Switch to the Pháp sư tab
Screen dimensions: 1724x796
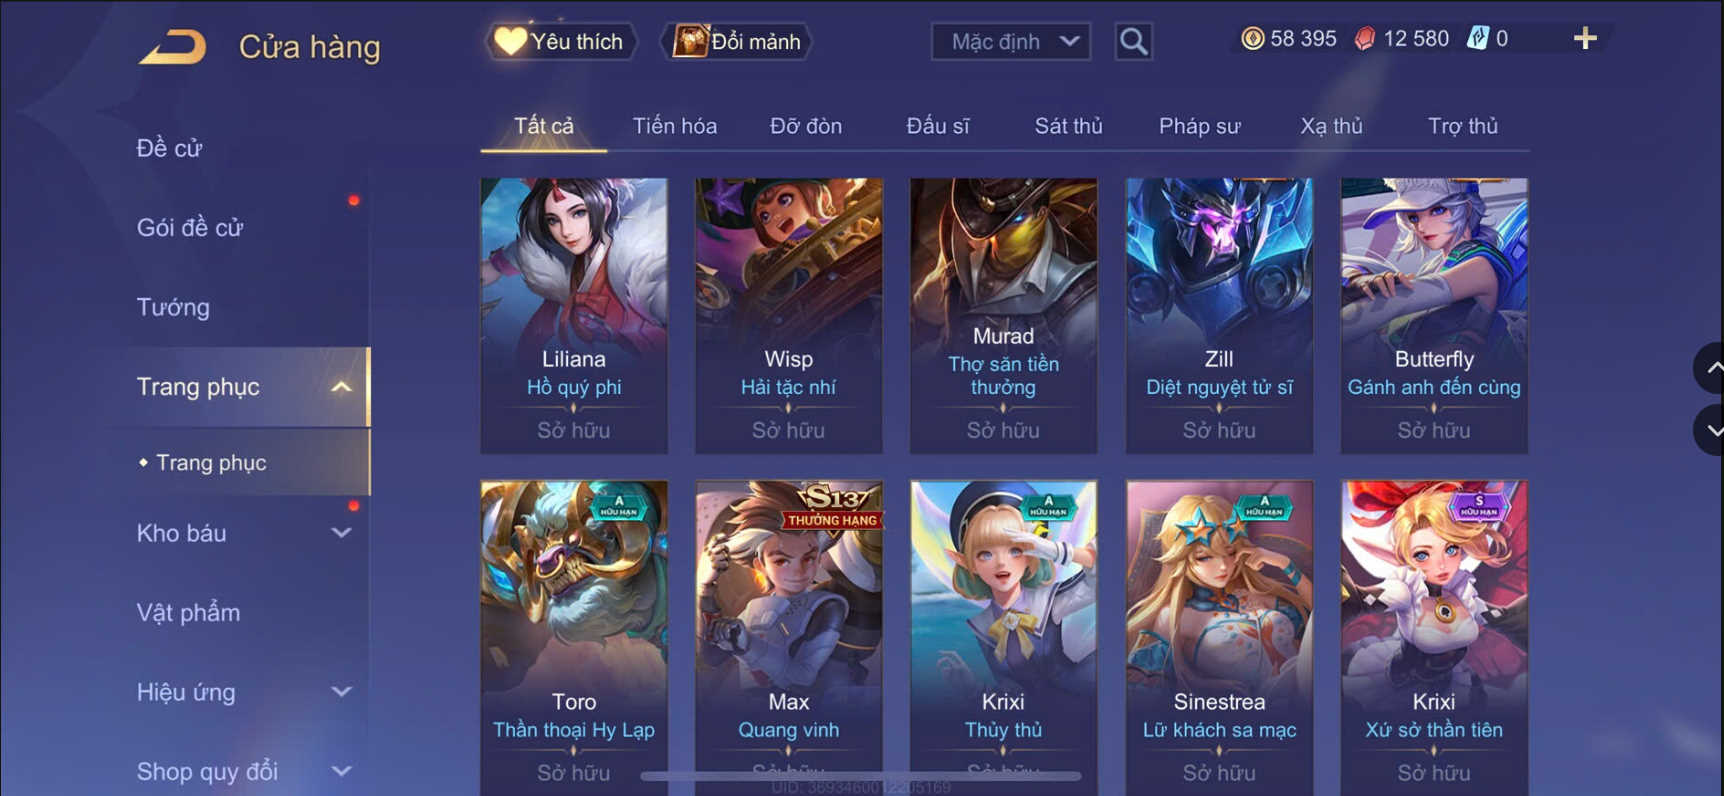pyautogui.click(x=1199, y=126)
